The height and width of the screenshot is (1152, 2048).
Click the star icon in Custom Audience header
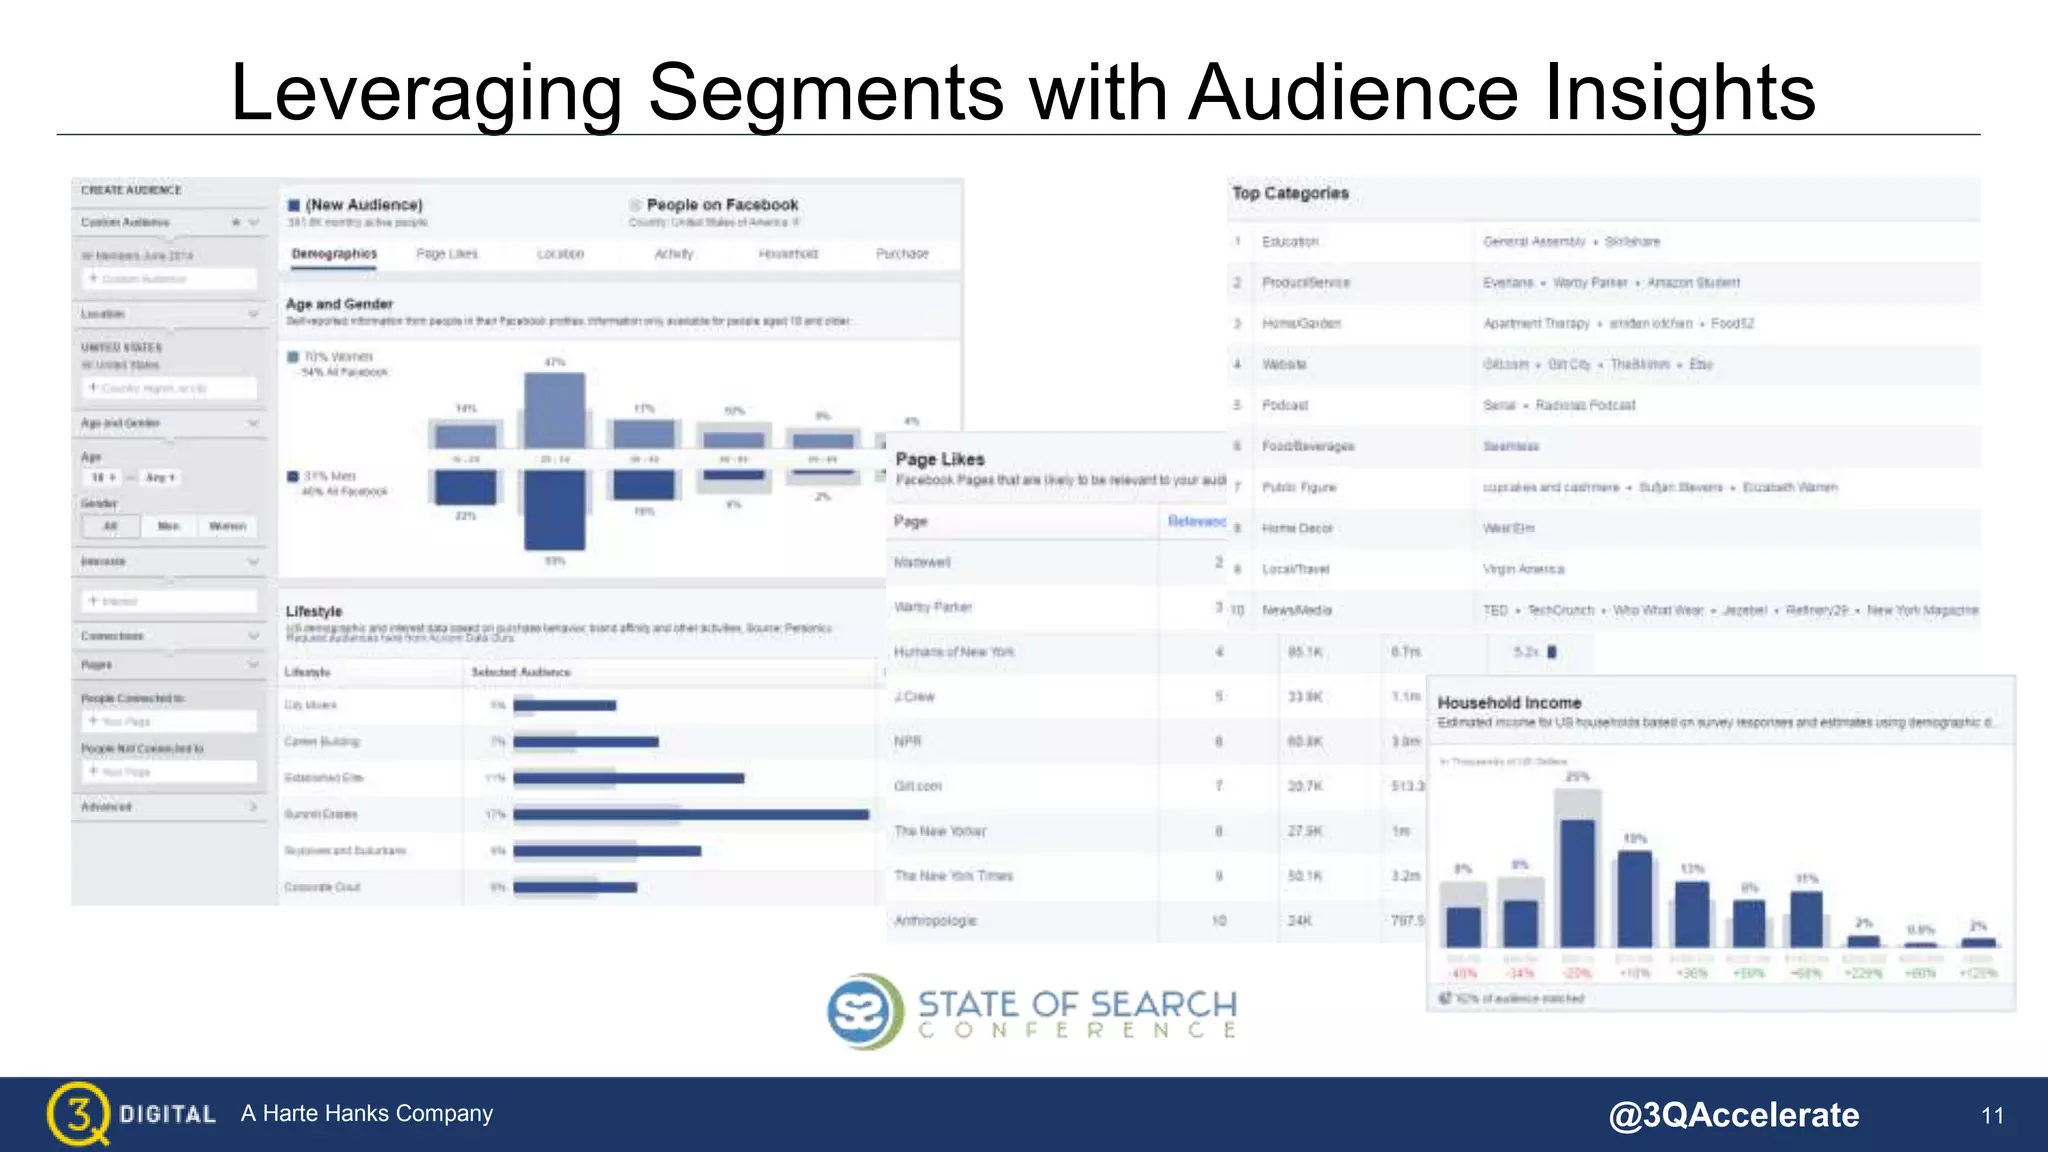click(236, 222)
